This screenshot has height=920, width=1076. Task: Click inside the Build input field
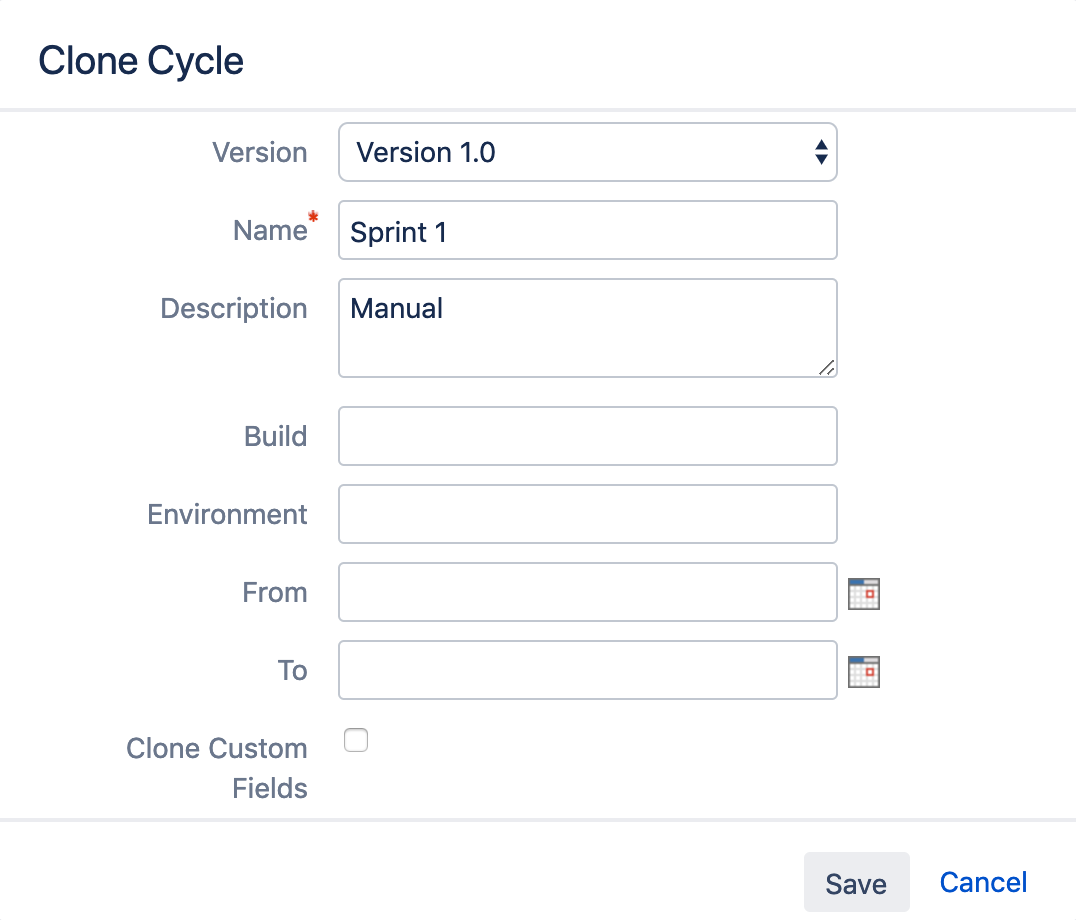[x=588, y=436]
